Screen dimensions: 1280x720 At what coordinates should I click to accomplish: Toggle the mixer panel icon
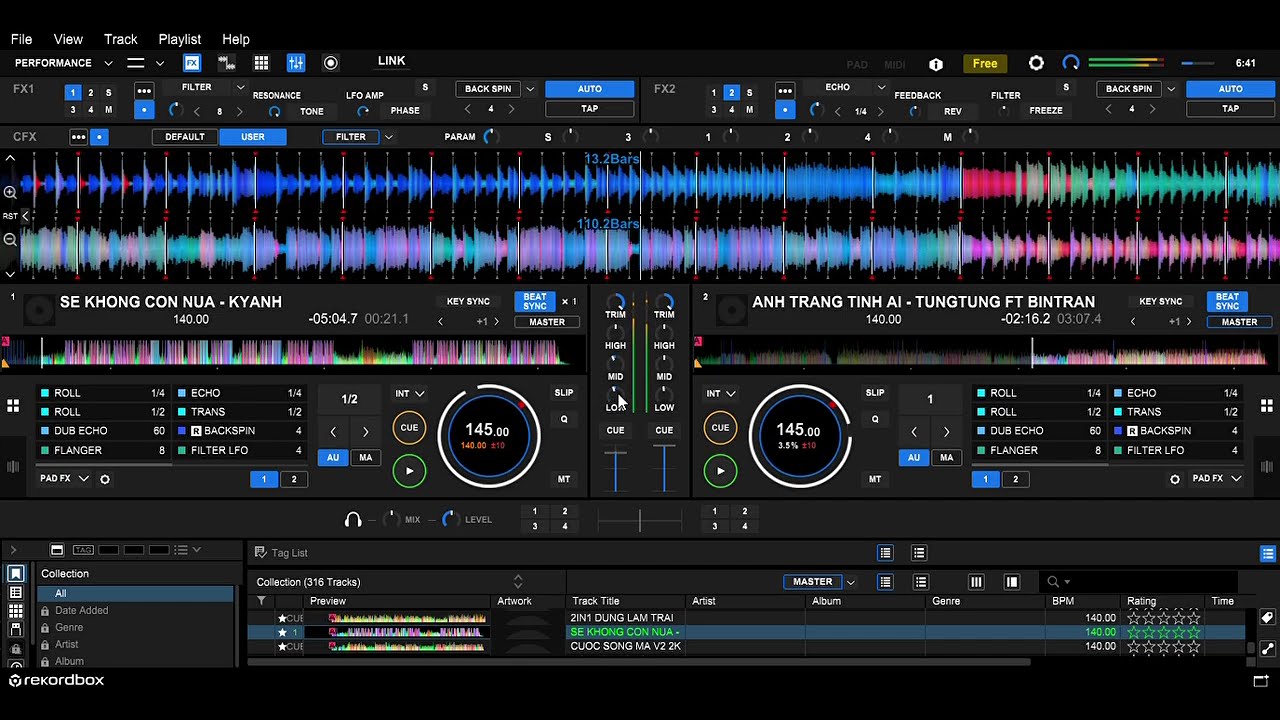296,63
